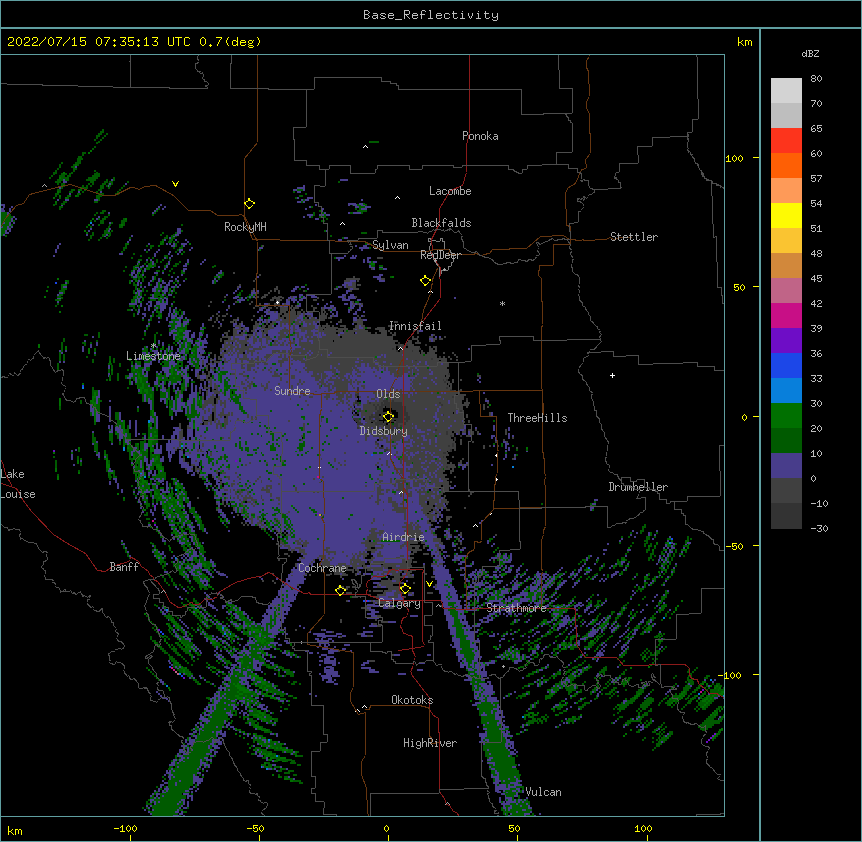Click the violet 36–39 dBZ legend swatch
Viewport: 862px width, 842px height.
click(x=786, y=341)
